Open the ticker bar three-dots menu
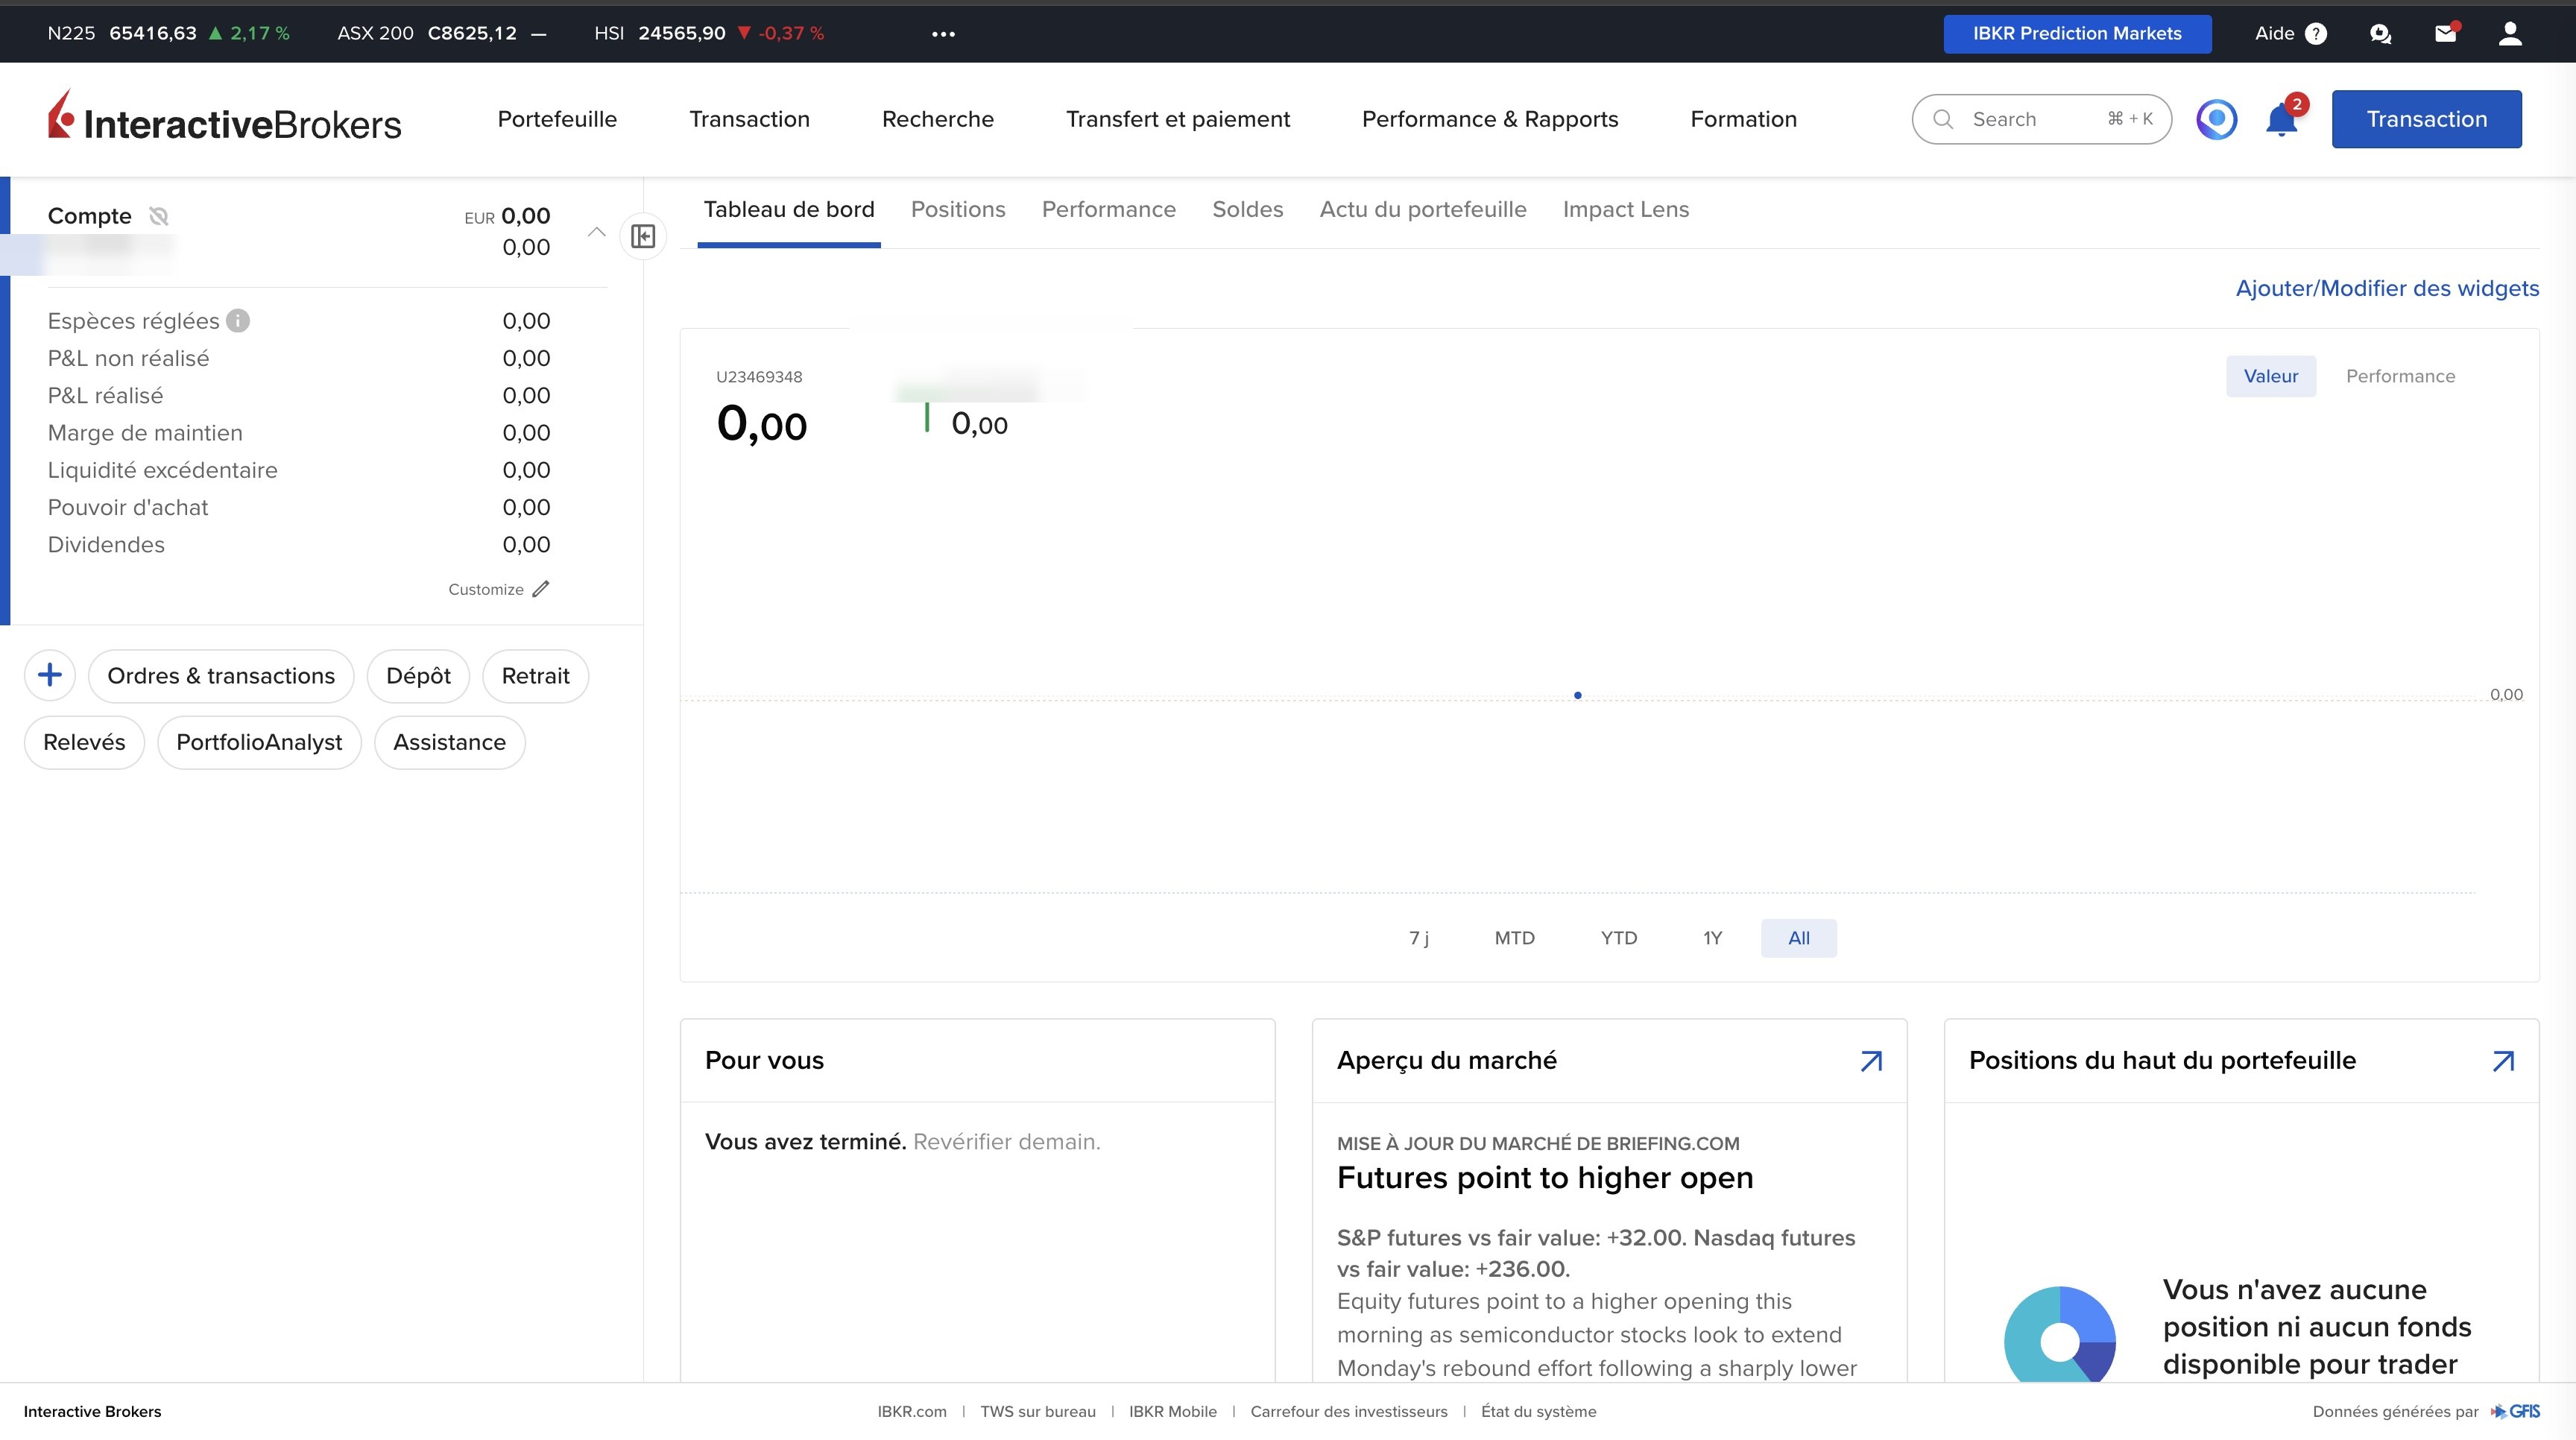Screen dimensions: 2576x1440 (943, 34)
